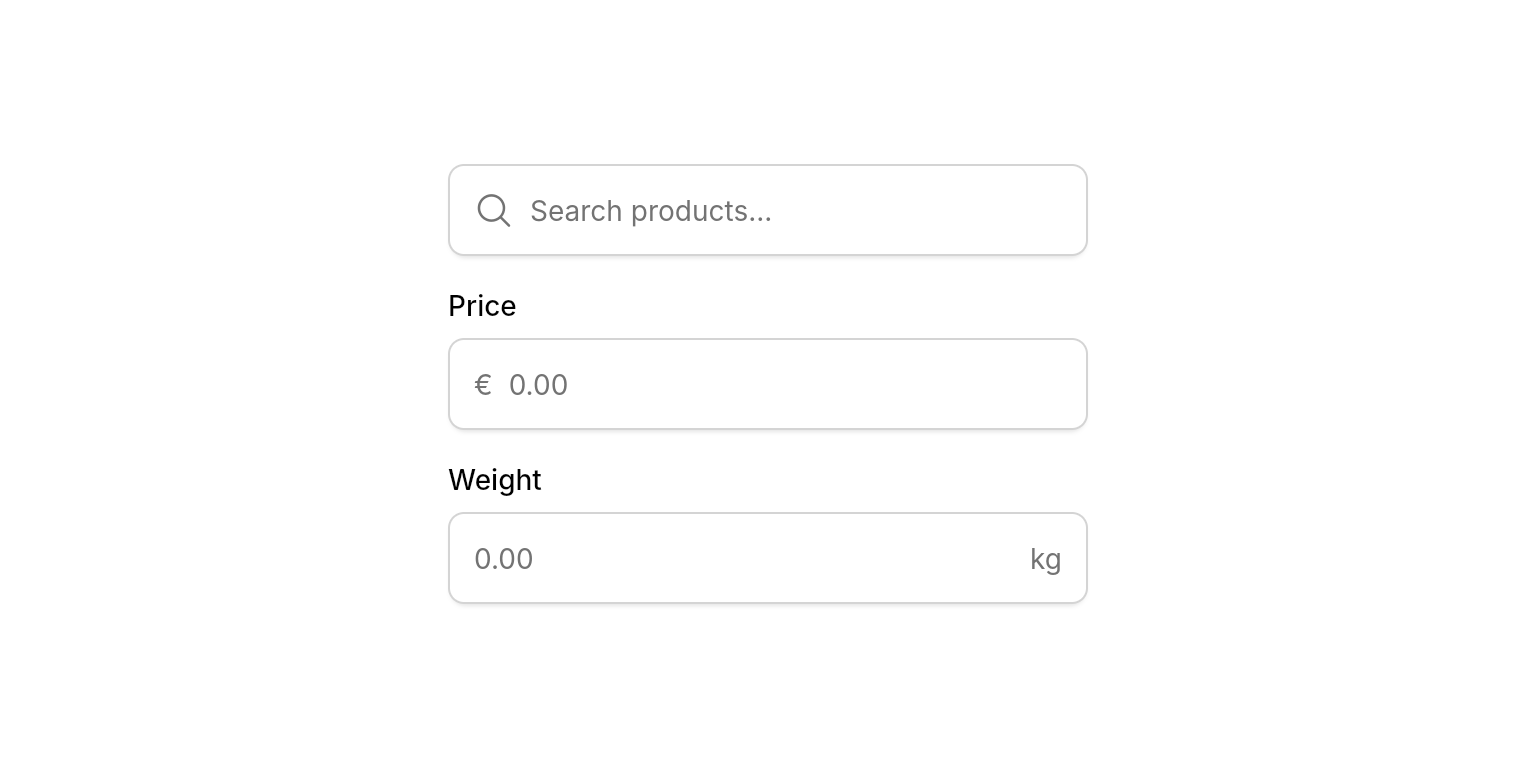Click the kilogram suffix in Weight input

[1045, 558]
